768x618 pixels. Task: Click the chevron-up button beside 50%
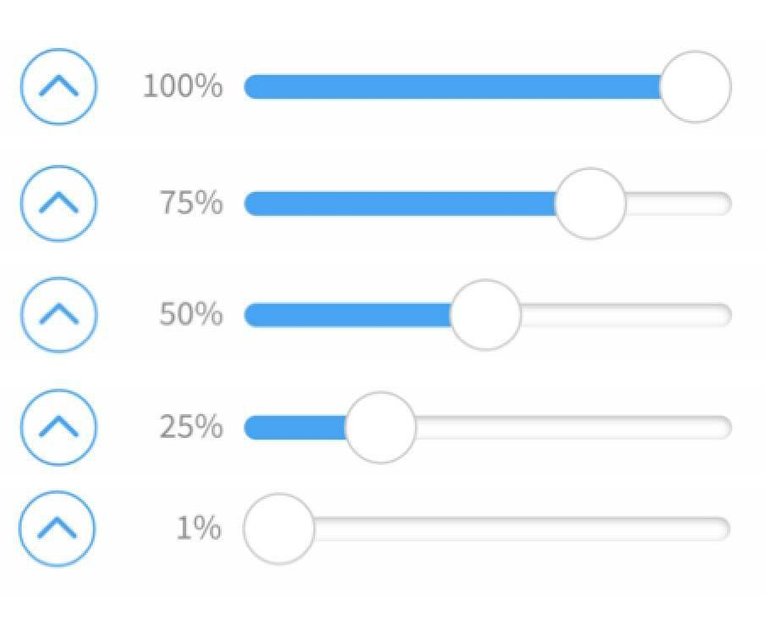pos(58,315)
